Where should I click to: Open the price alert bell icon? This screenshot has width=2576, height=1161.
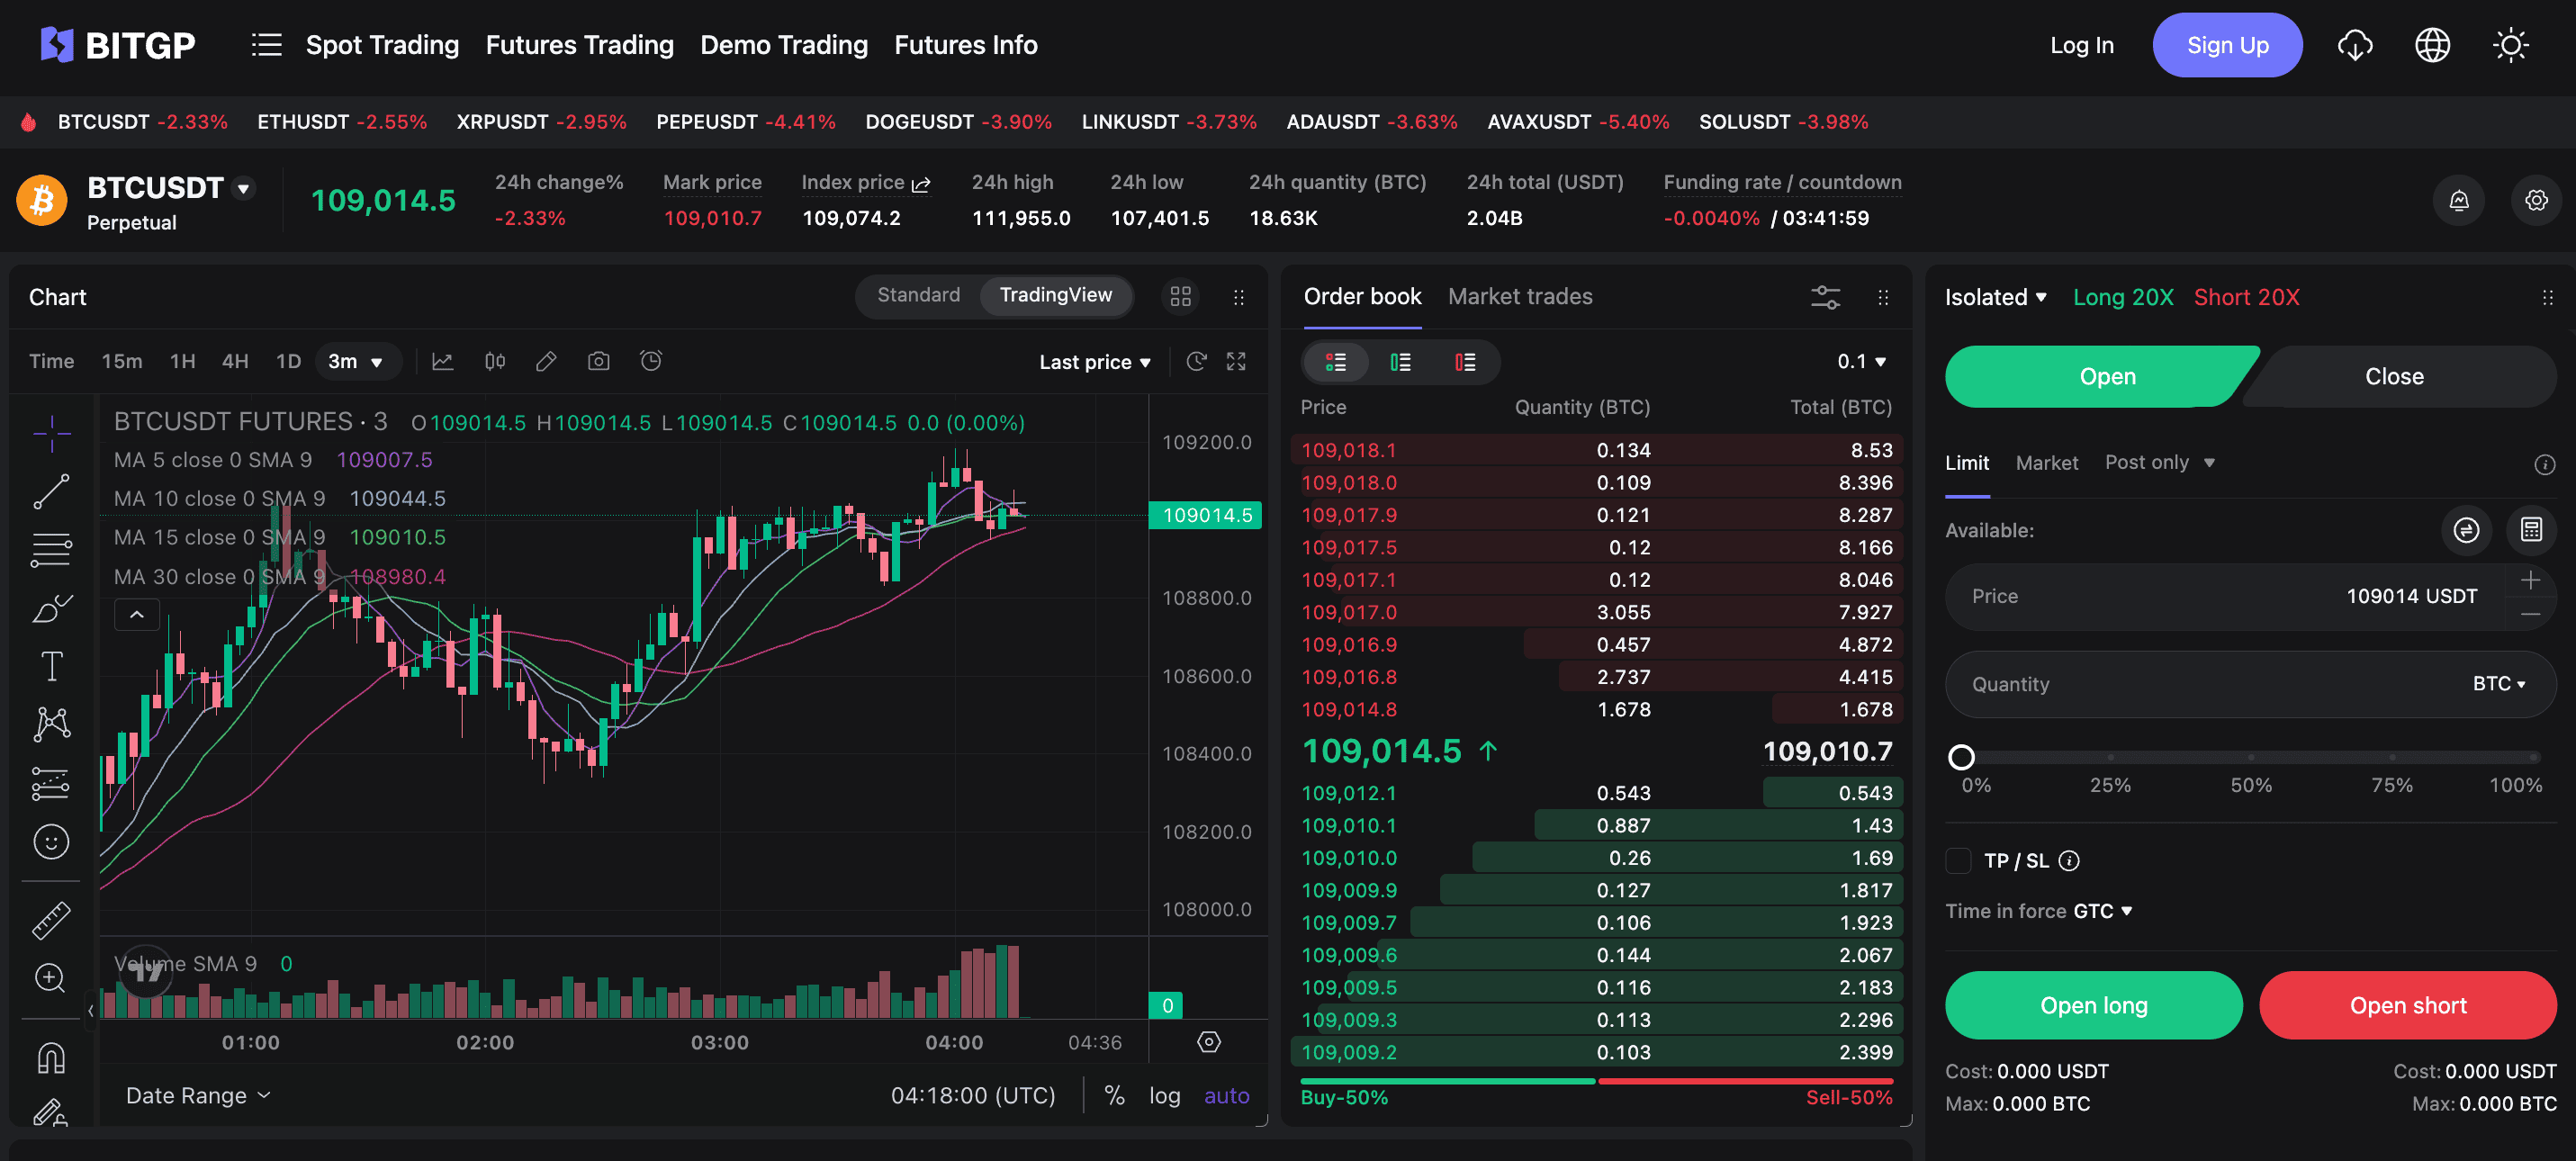[2458, 201]
